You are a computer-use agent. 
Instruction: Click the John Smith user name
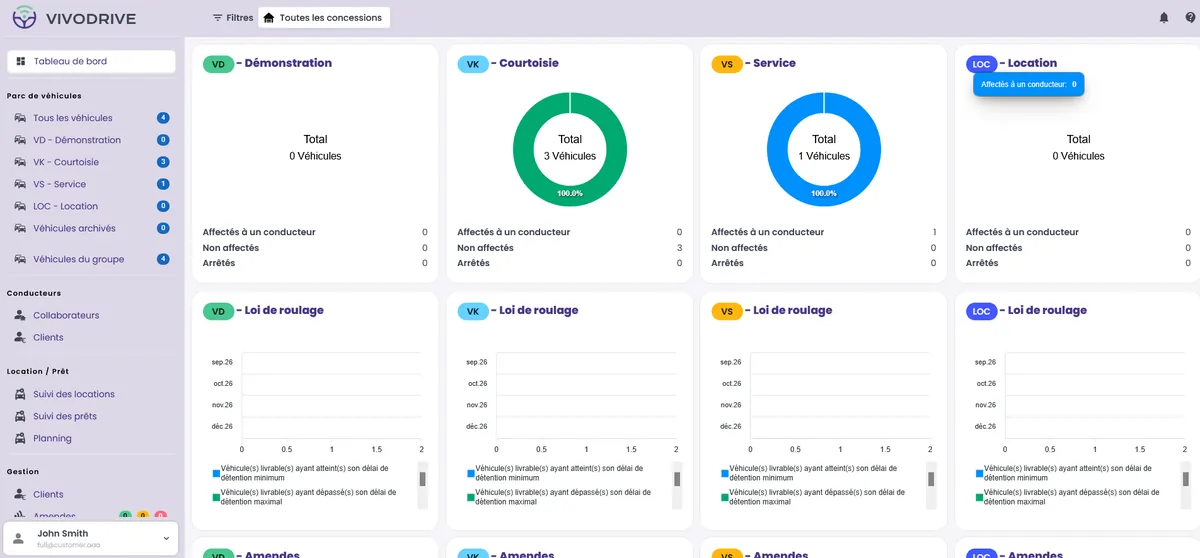click(63, 534)
